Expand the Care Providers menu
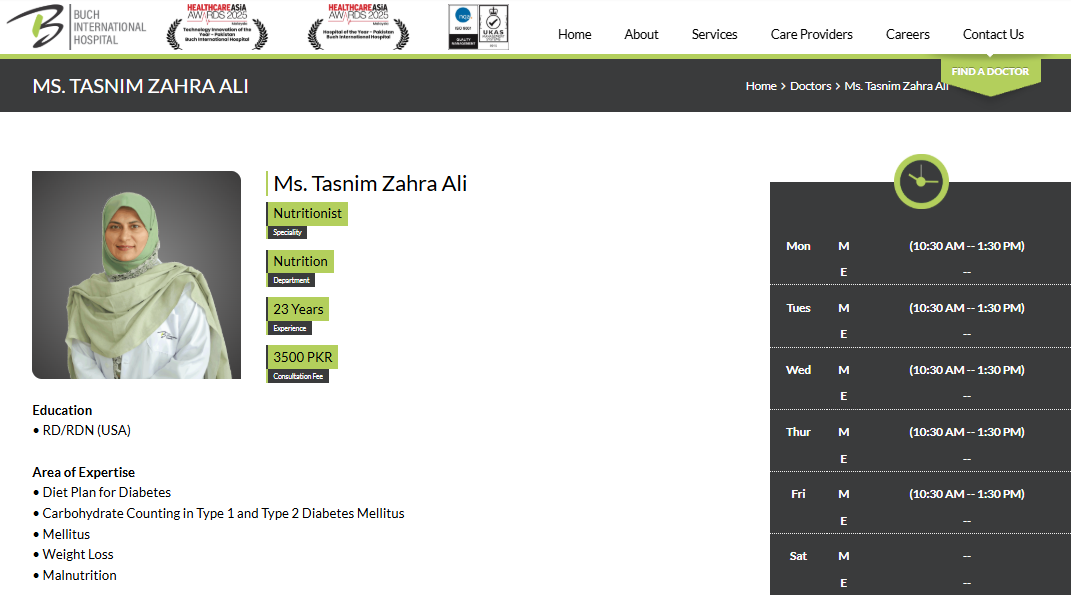The height and width of the screenshot is (595, 1071). 811,34
